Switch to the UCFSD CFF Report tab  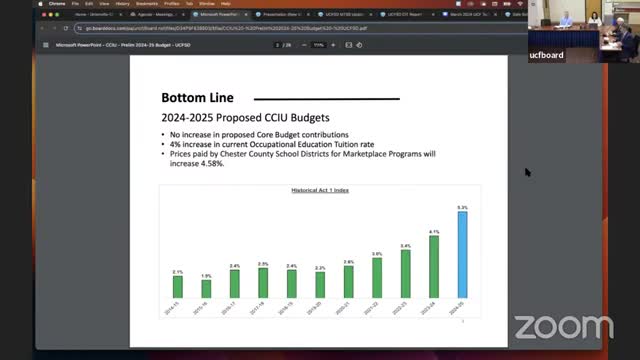click(x=406, y=14)
